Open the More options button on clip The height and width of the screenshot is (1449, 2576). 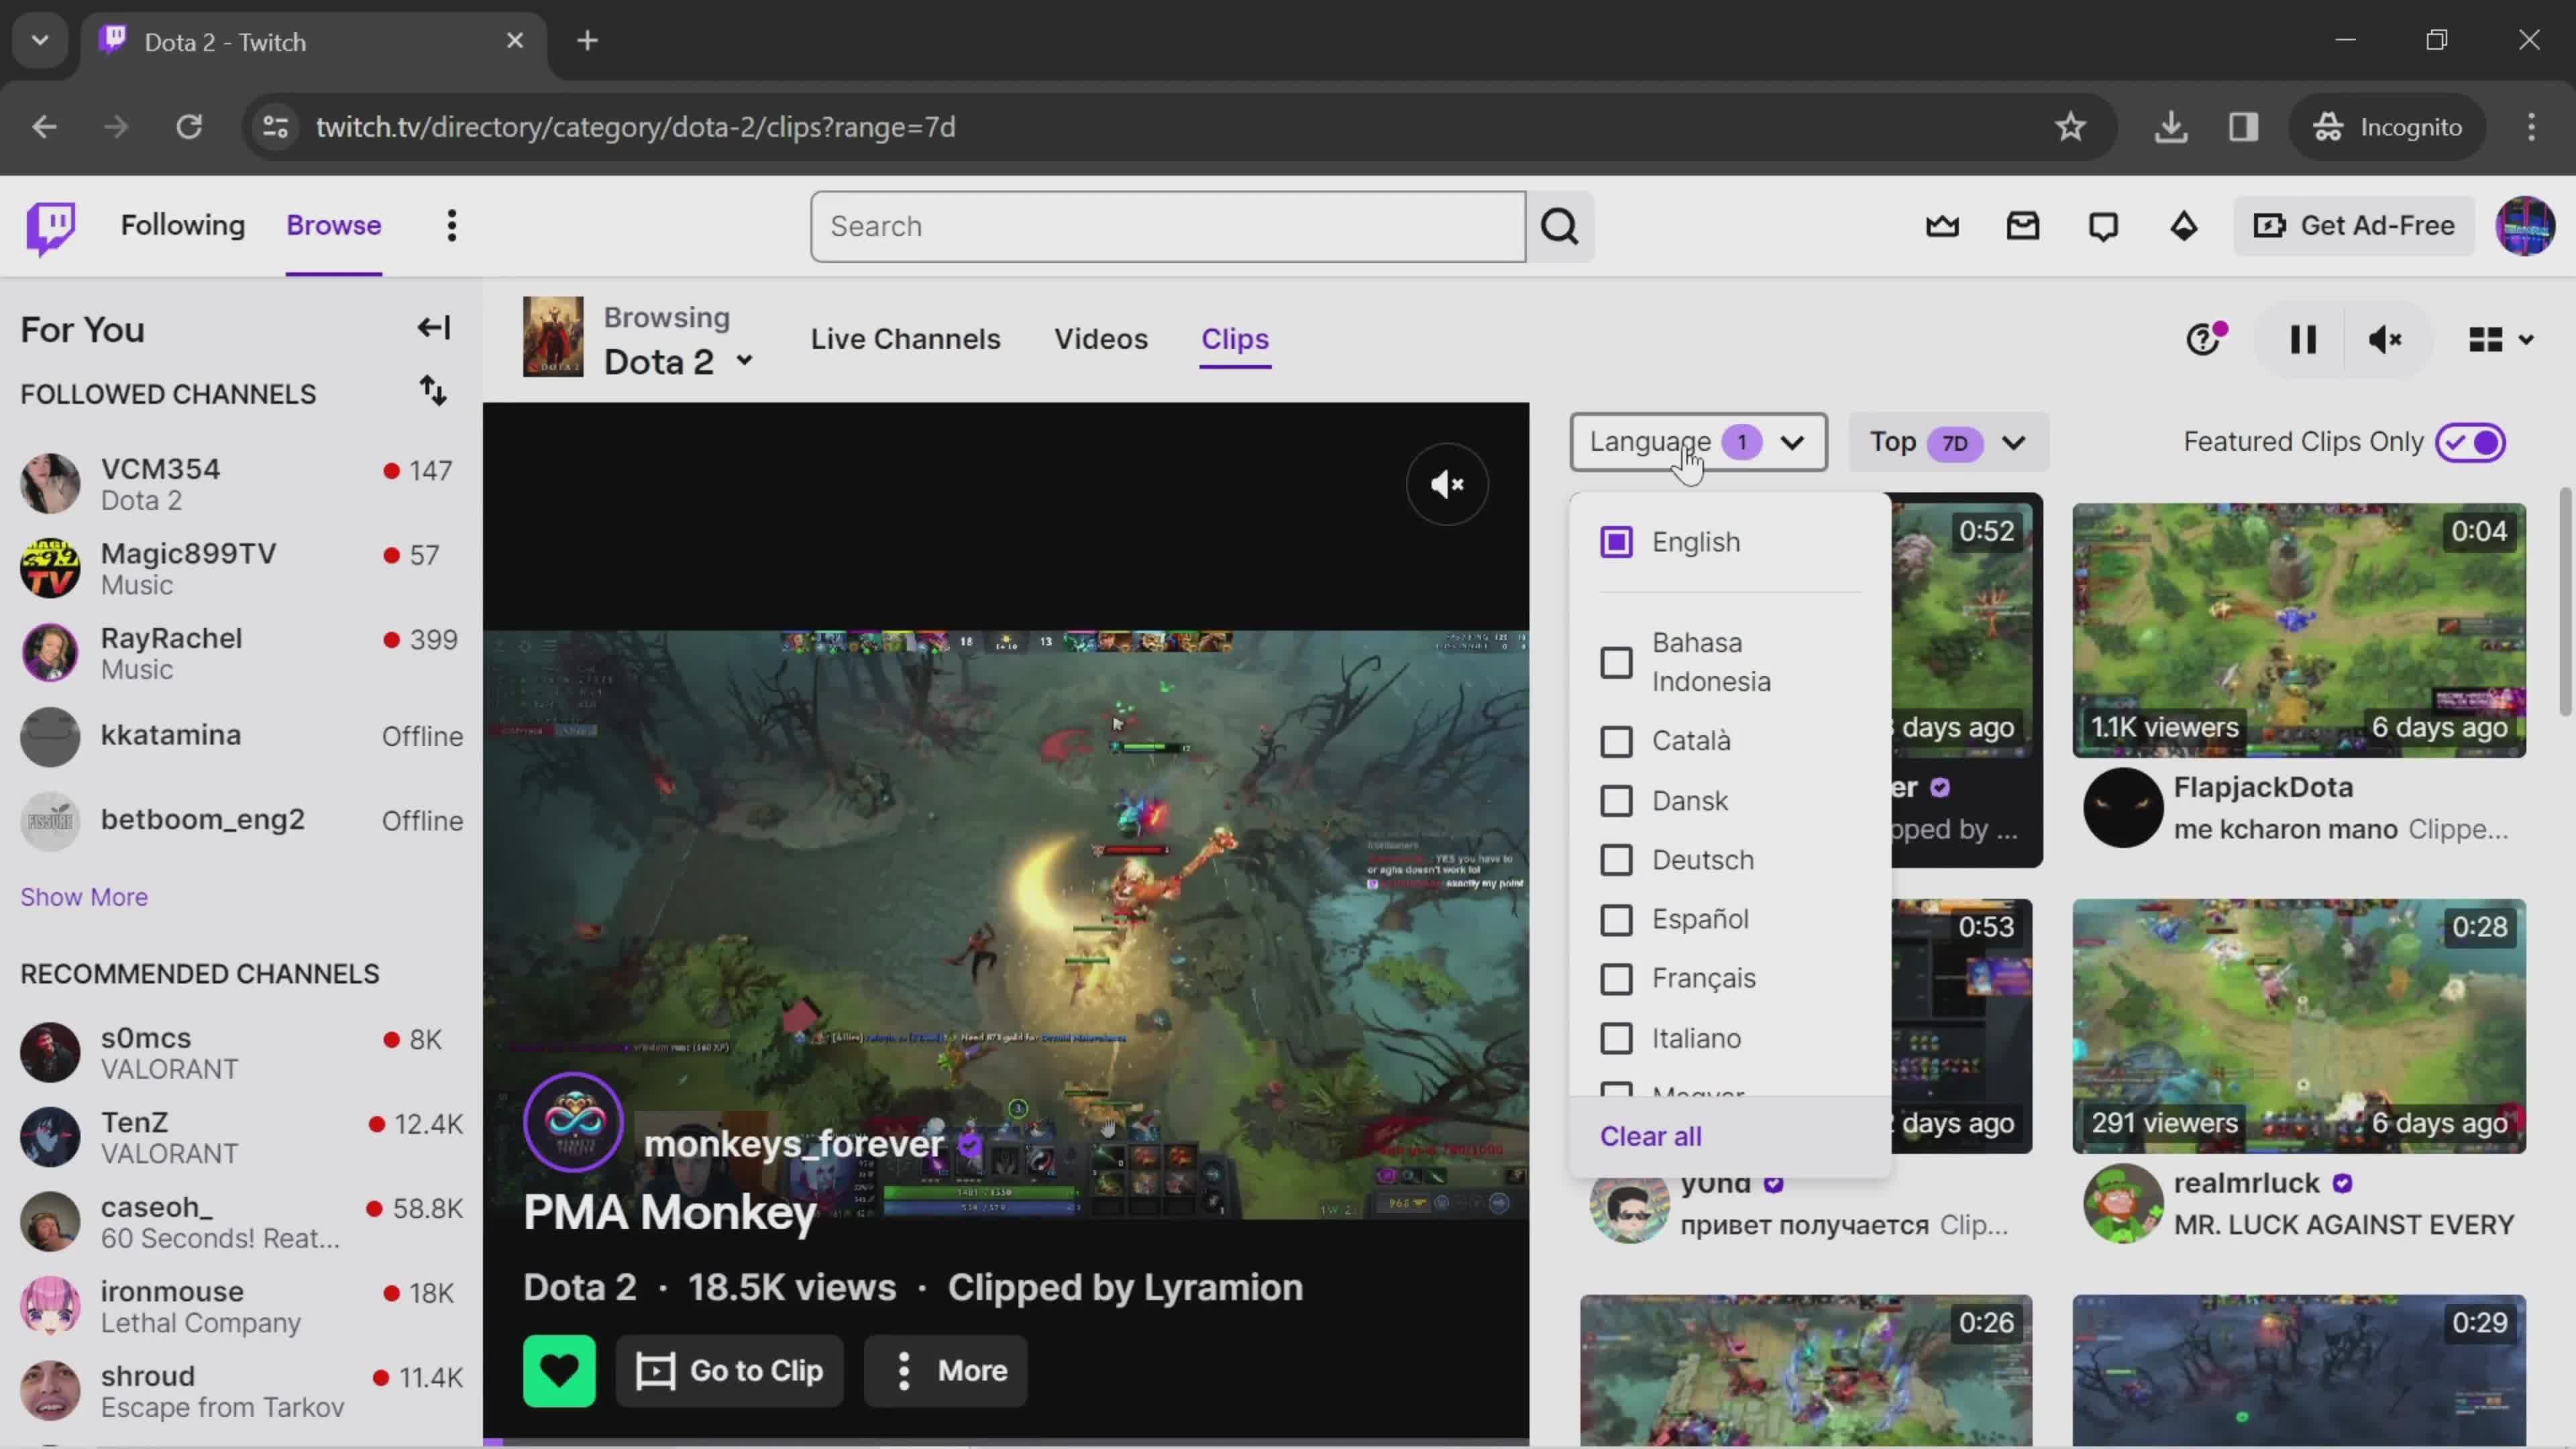946,1370
